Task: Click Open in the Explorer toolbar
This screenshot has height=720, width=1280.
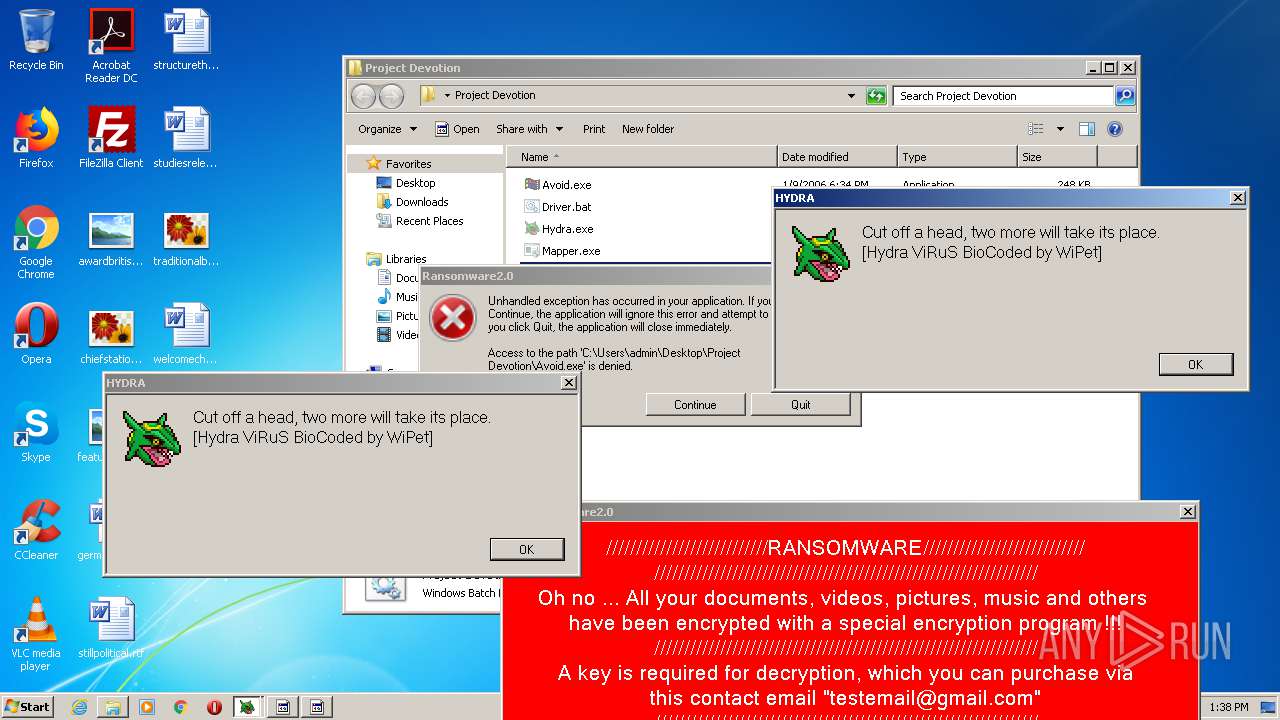Action: tap(457, 129)
